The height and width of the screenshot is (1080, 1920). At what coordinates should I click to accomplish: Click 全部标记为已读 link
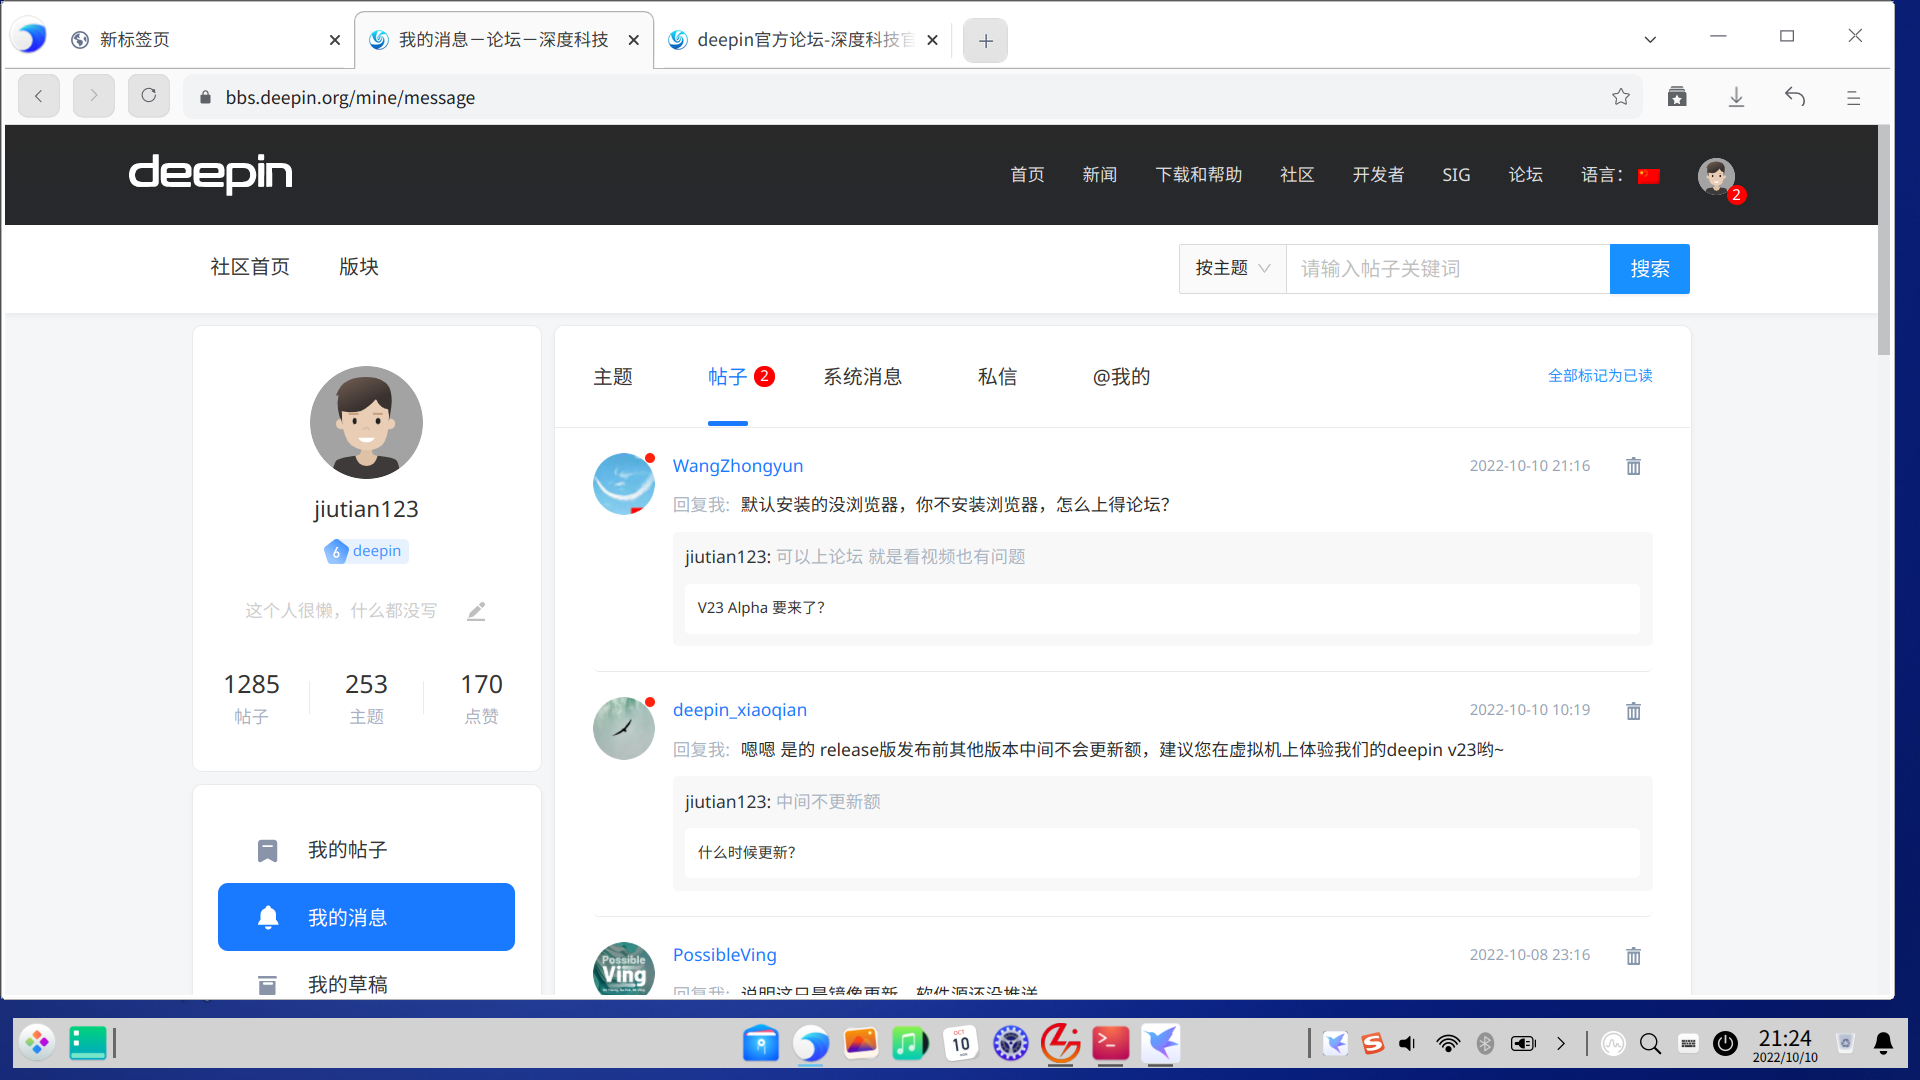[1600, 376]
